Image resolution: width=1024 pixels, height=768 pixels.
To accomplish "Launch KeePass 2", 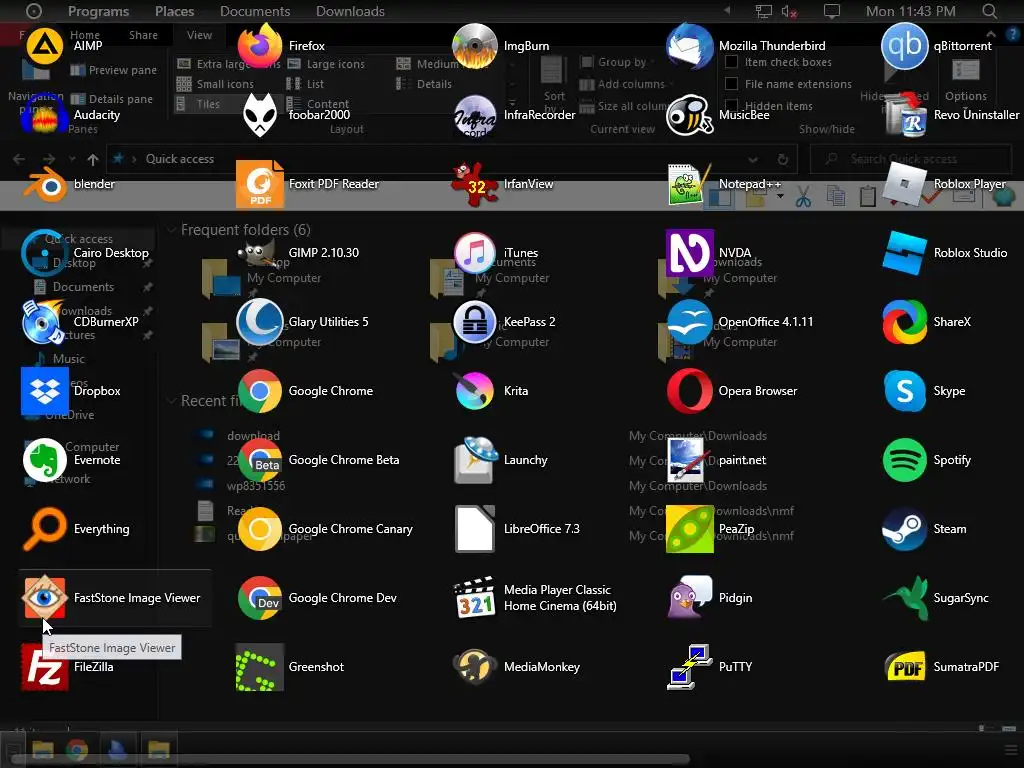I will (x=505, y=322).
